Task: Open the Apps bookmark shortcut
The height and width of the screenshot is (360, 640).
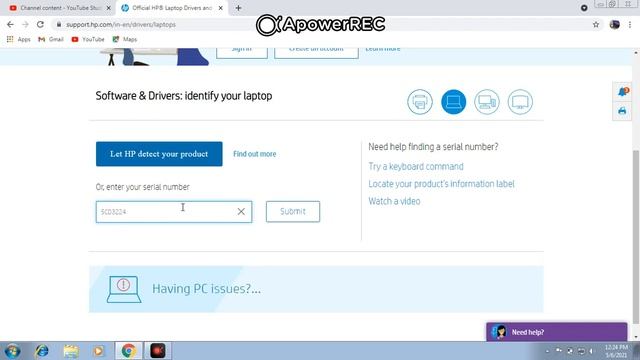Action: (x=19, y=39)
